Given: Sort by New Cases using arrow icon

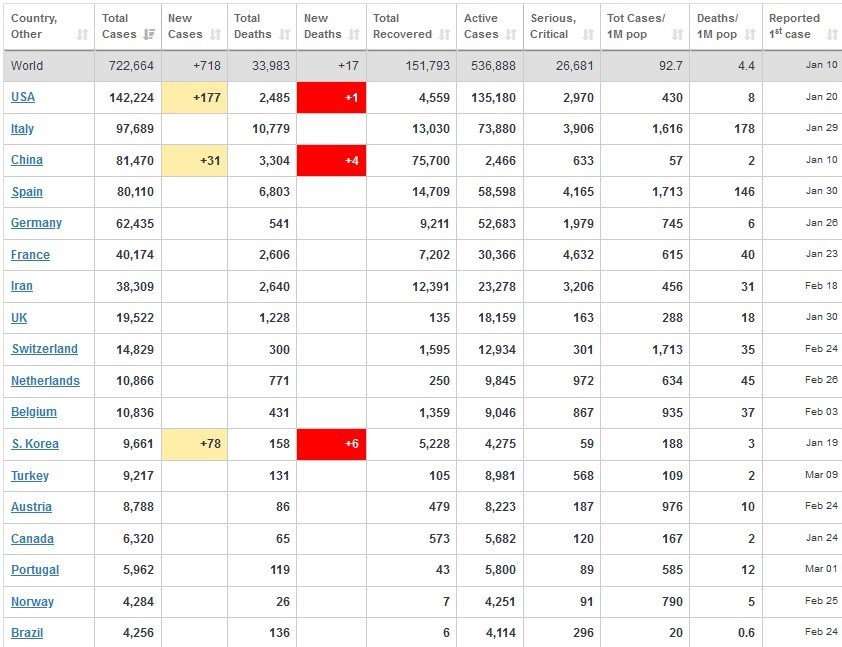Looking at the screenshot, I should click(215, 35).
